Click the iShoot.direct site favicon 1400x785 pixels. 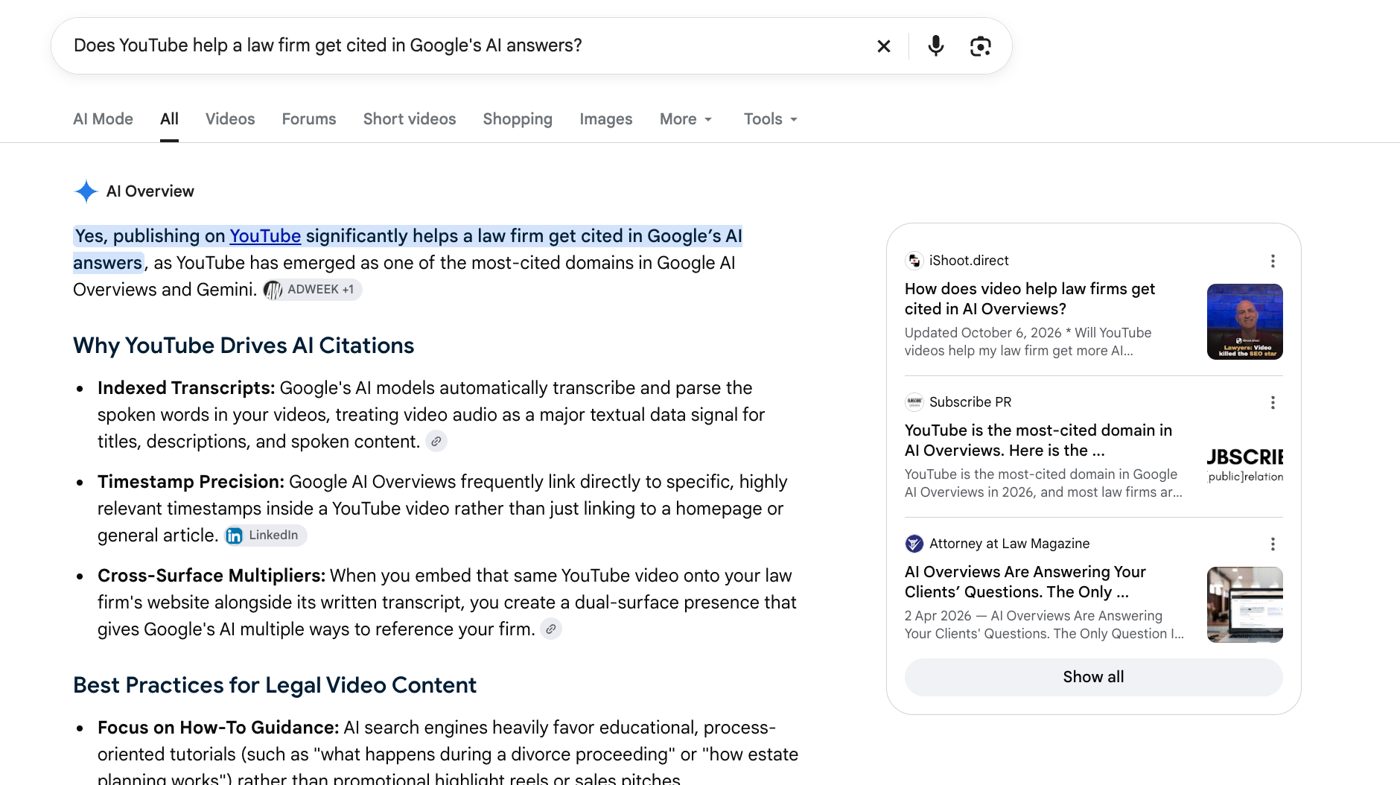pyautogui.click(x=914, y=261)
